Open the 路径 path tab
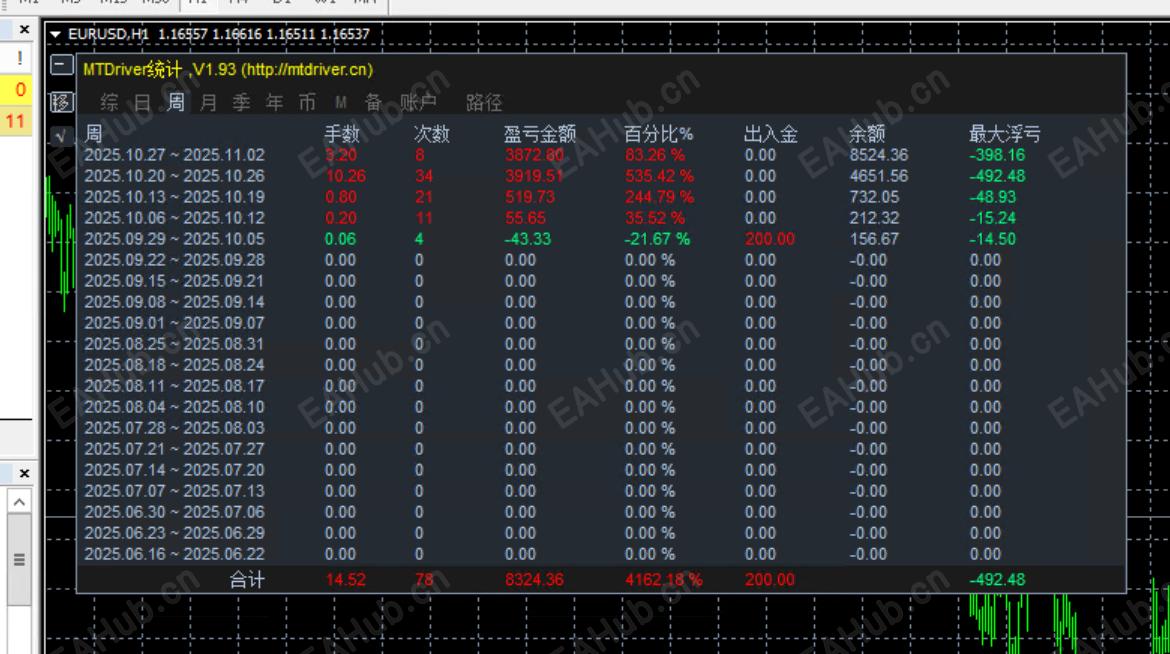Screen dimensions: 1170x654 coord(484,102)
